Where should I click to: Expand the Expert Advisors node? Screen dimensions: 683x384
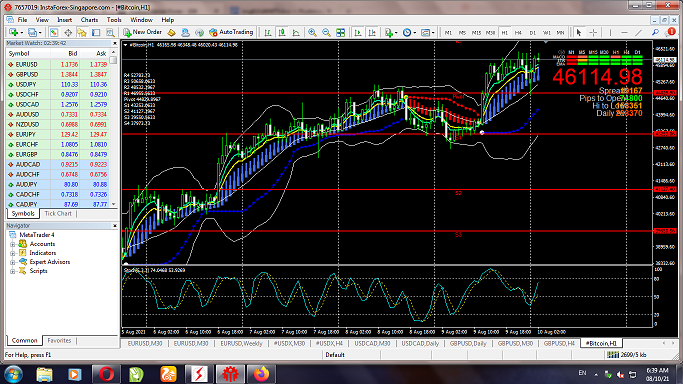13,262
